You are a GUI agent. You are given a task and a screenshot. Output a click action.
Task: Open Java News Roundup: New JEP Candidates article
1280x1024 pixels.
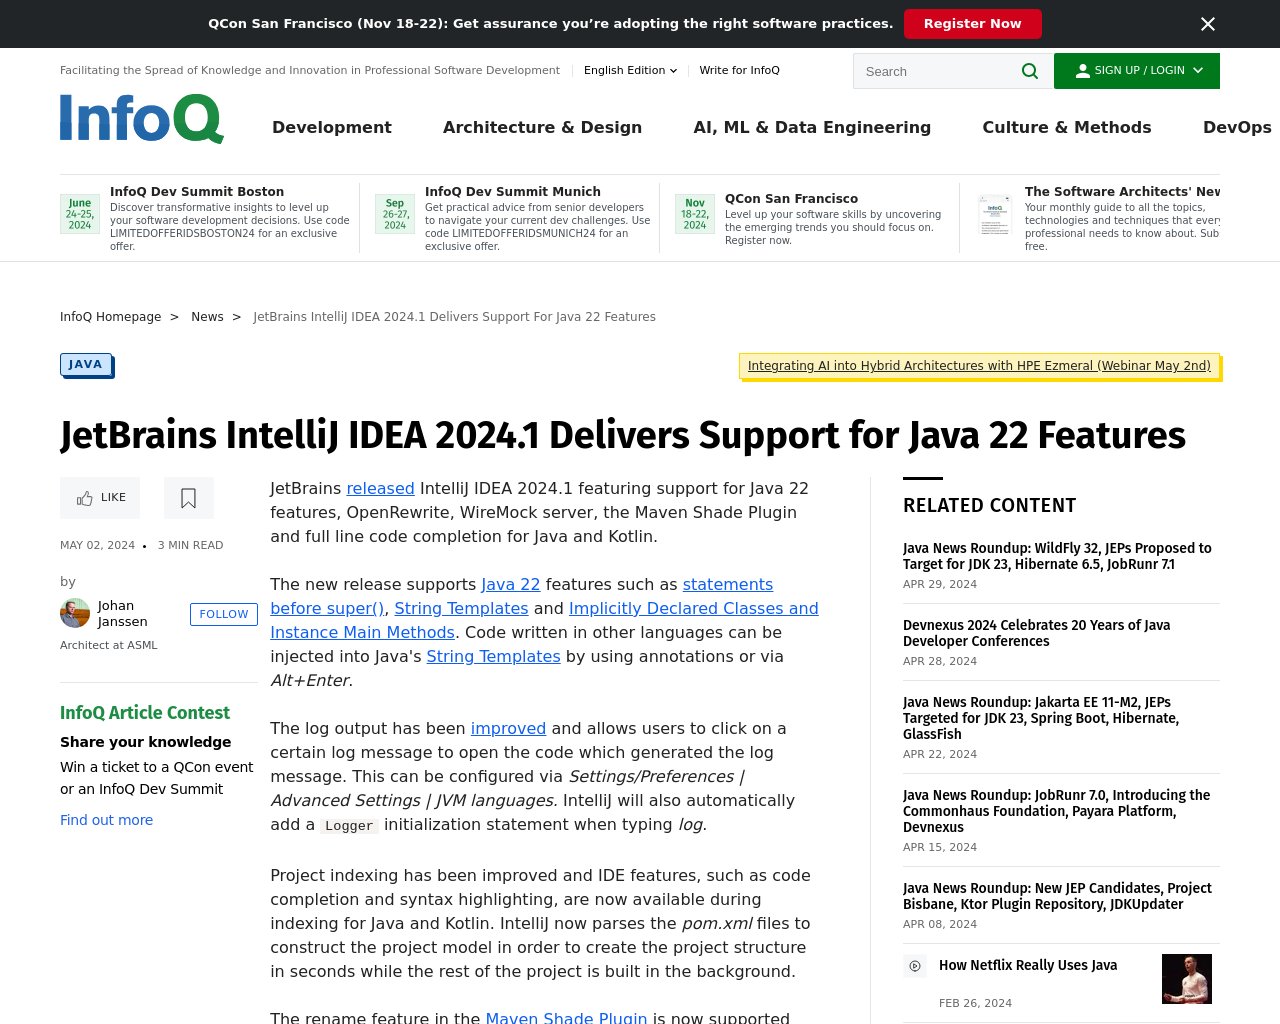pos(1057,896)
